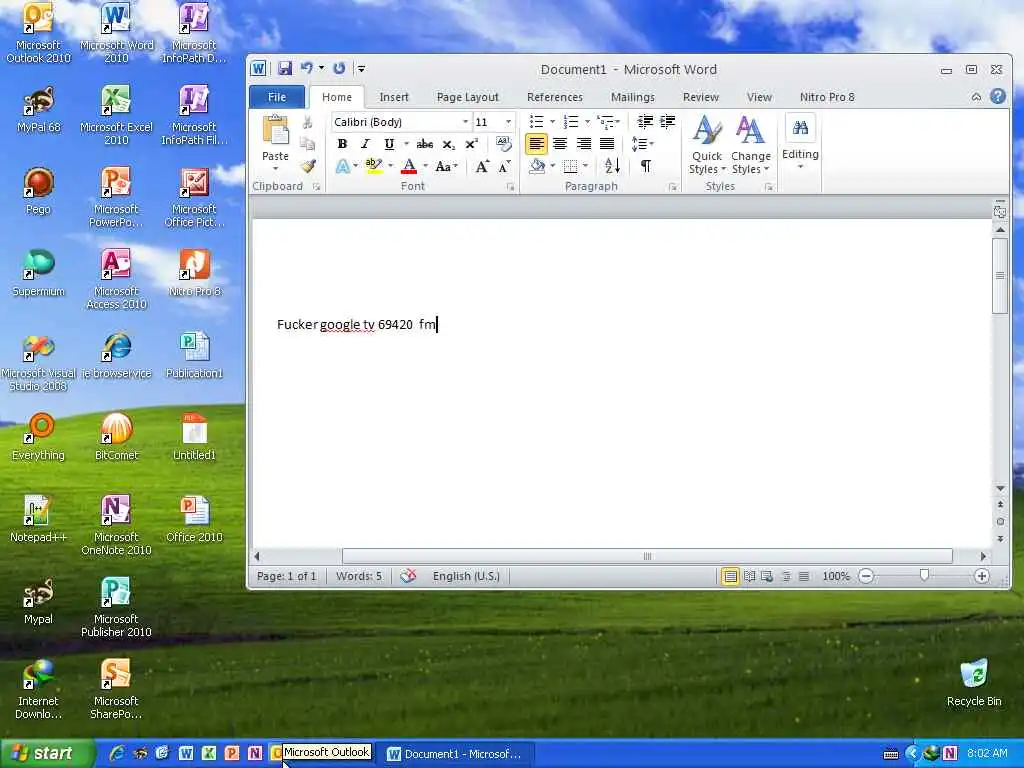The height and width of the screenshot is (768, 1024).
Task: Open Change Styles menu
Action: point(750,144)
